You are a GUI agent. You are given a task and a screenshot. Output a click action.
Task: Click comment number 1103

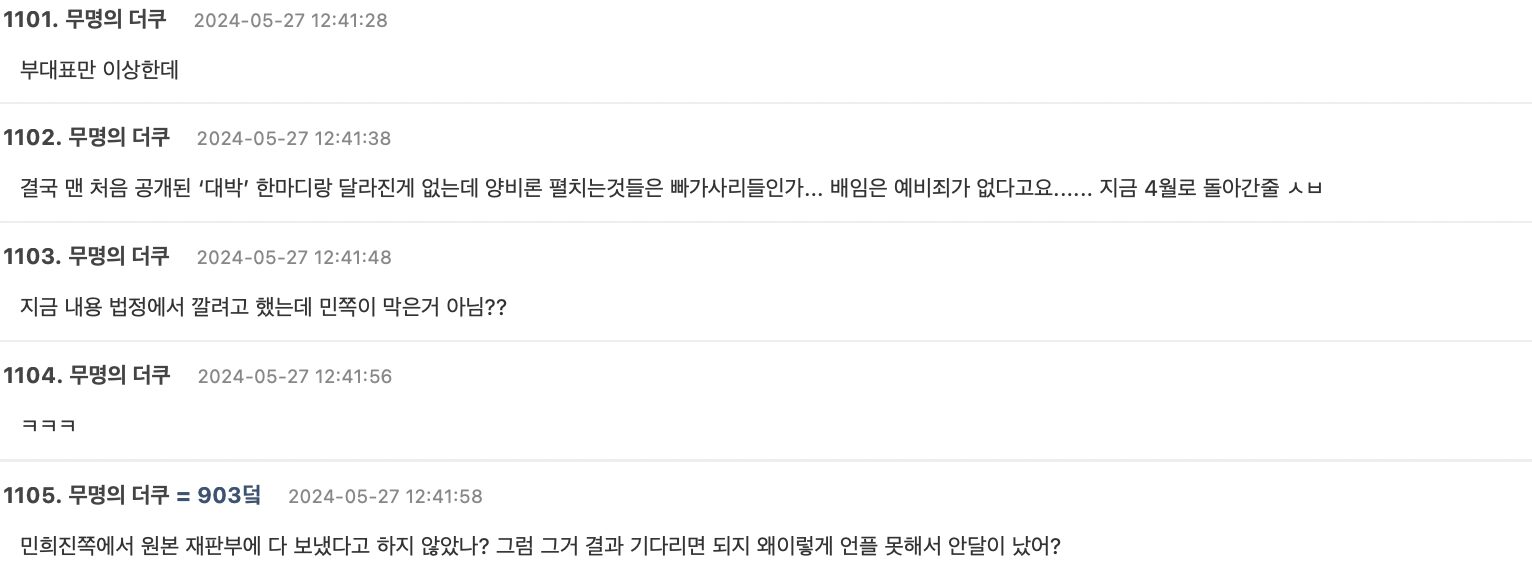coord(31,256)
